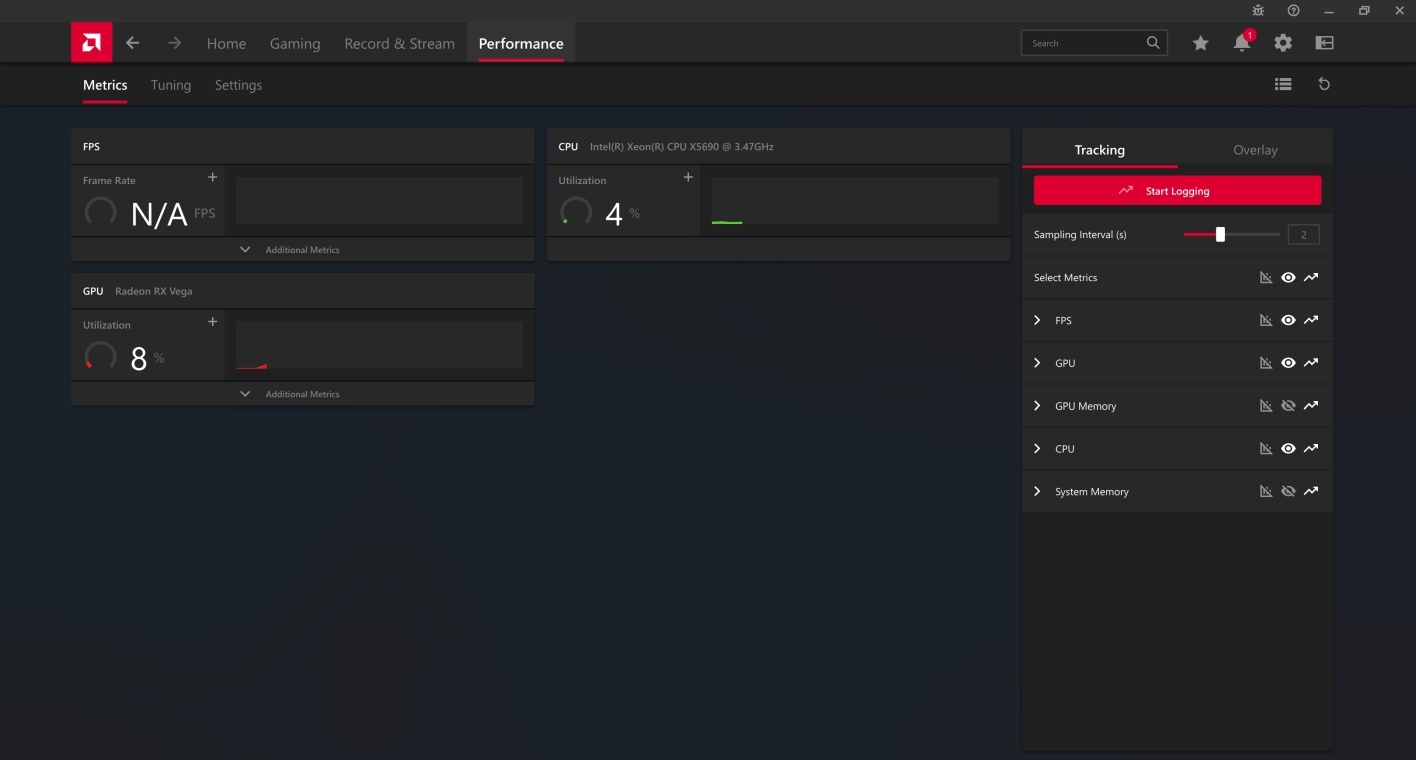The image size is (1416, 760).
Task: Open the Record & Stream tab
Action: [399, 43]
